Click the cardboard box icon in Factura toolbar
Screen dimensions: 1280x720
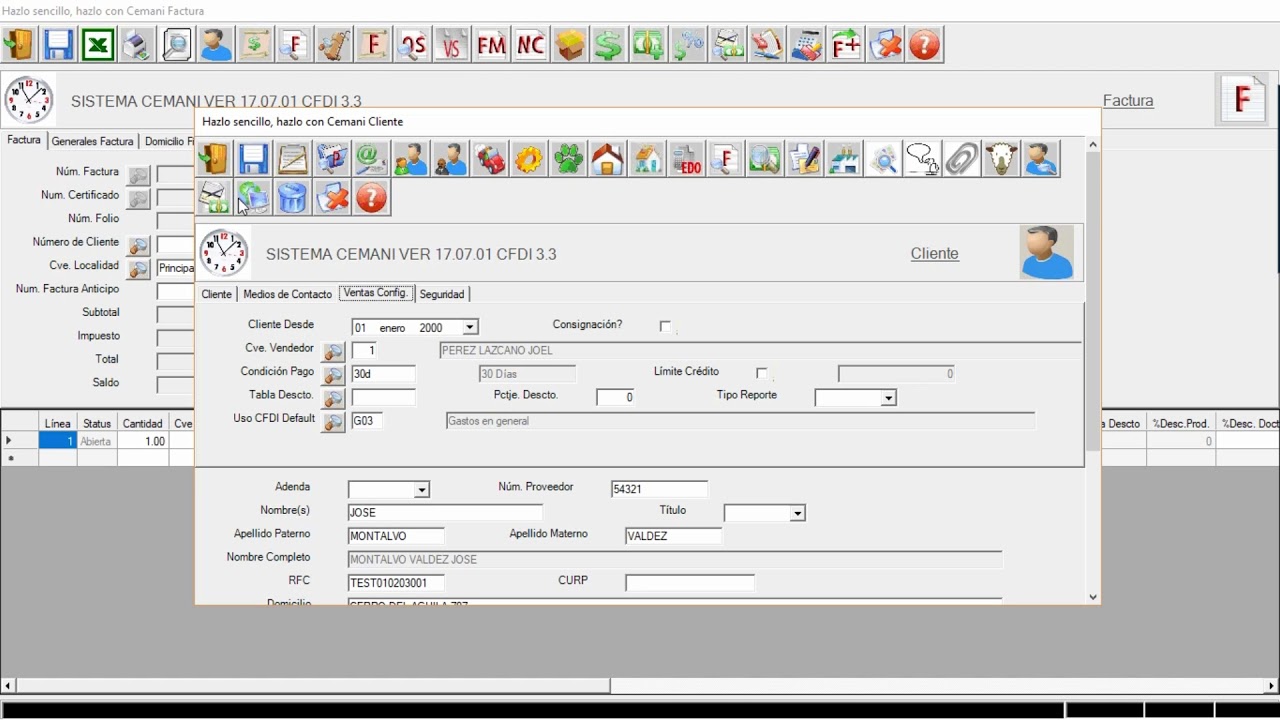570,45
